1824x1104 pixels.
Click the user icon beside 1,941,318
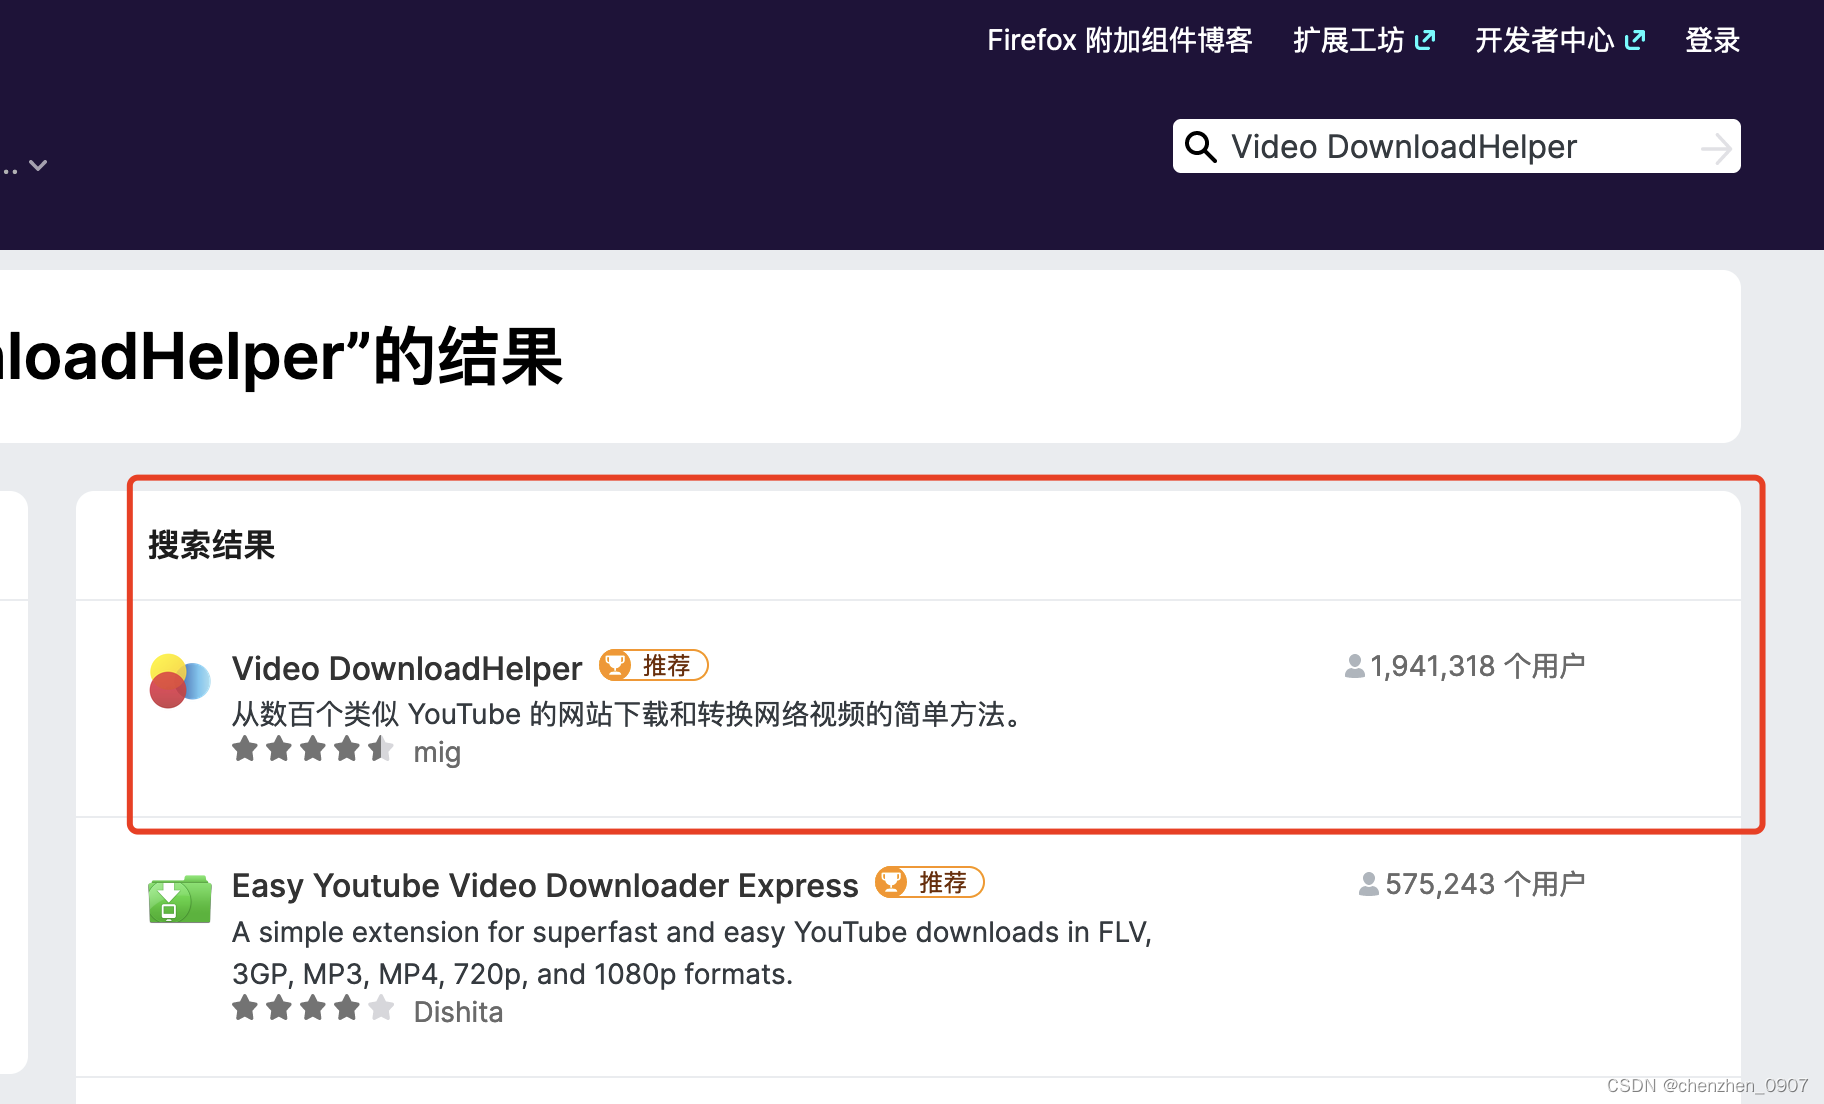coord(1355,666)
